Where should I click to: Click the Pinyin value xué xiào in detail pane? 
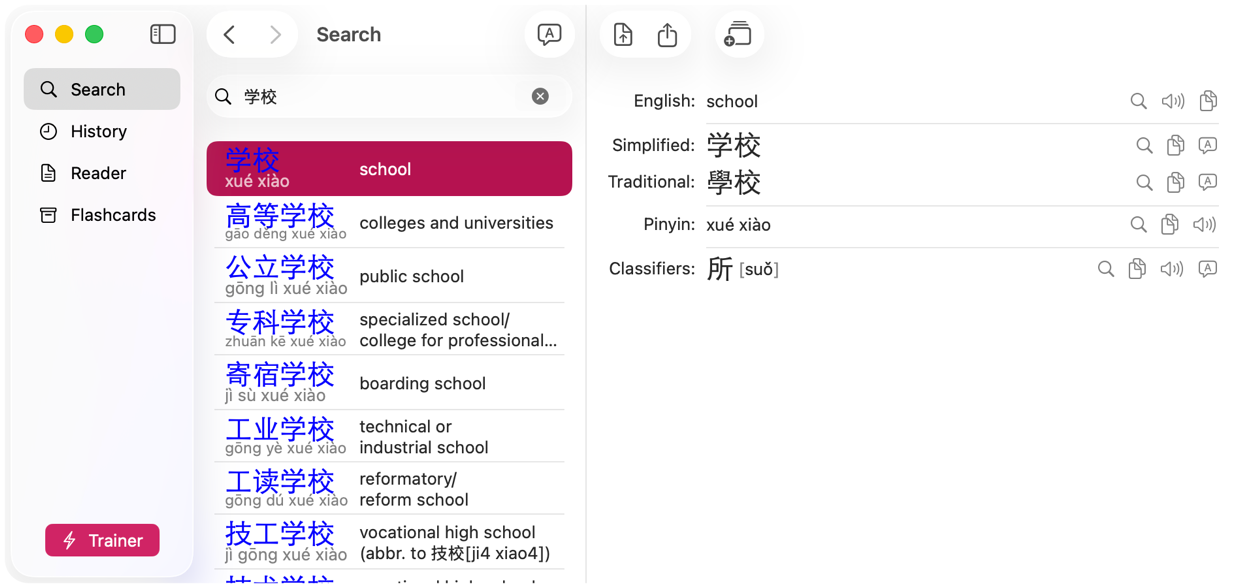tap(738, 225)
